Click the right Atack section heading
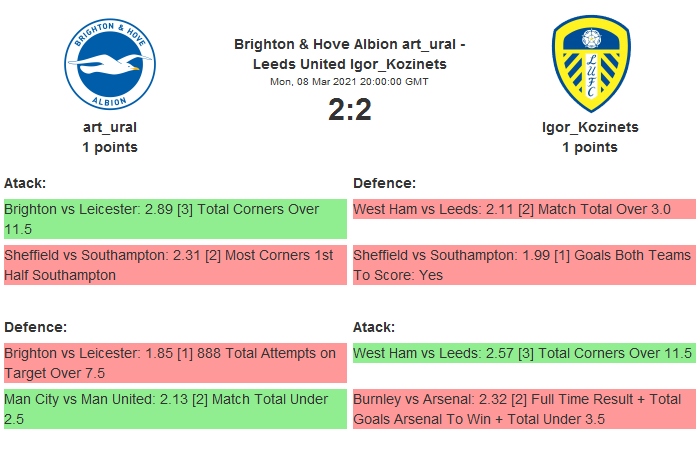The width and height of the screenshot is (700, 460). pos(374,327)
